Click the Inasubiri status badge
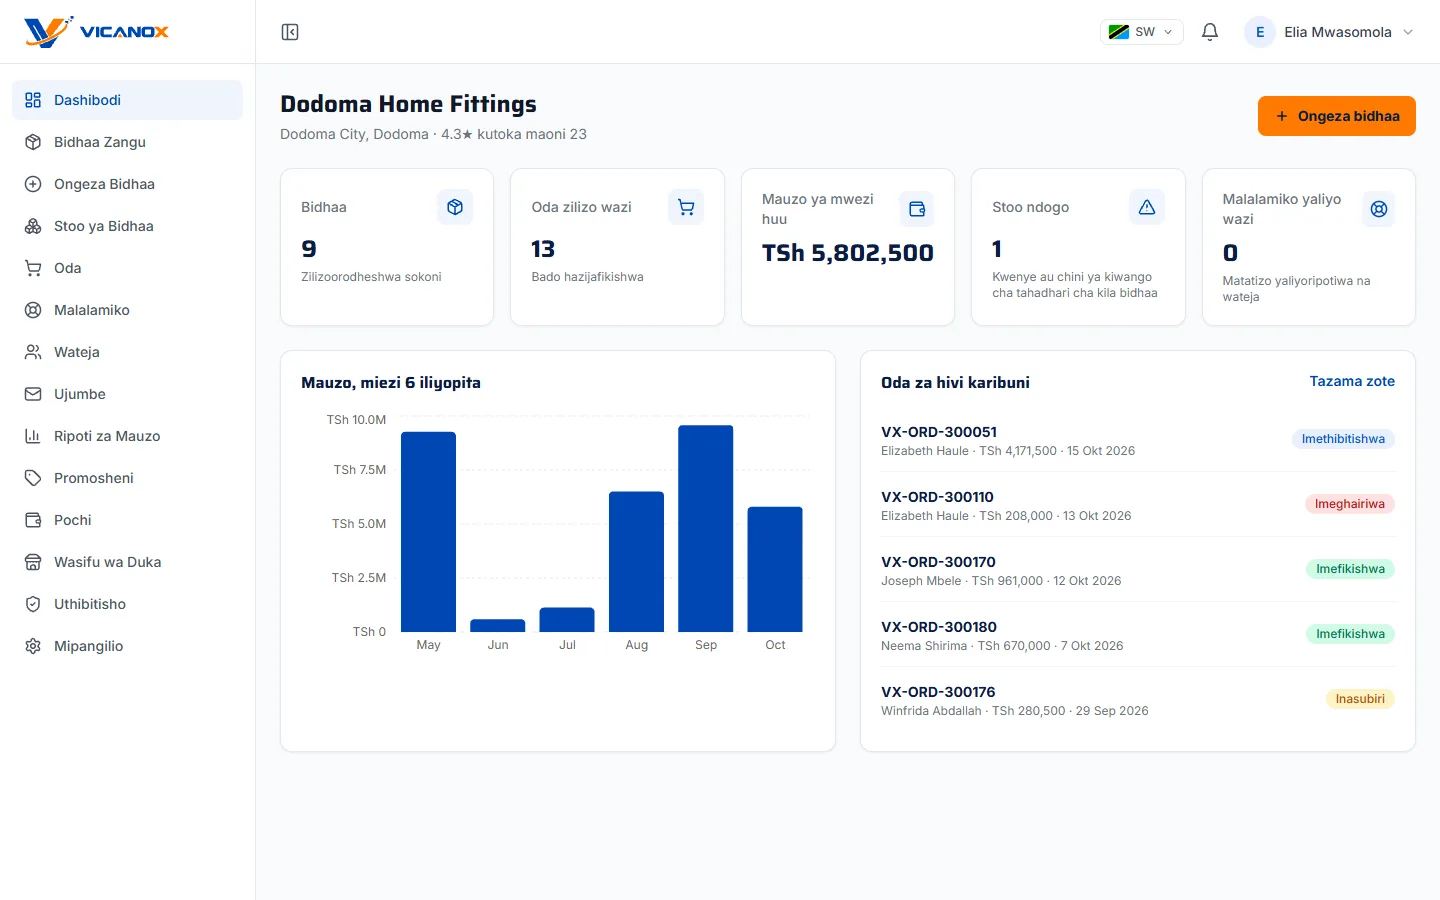 (x=1360, y=699)
